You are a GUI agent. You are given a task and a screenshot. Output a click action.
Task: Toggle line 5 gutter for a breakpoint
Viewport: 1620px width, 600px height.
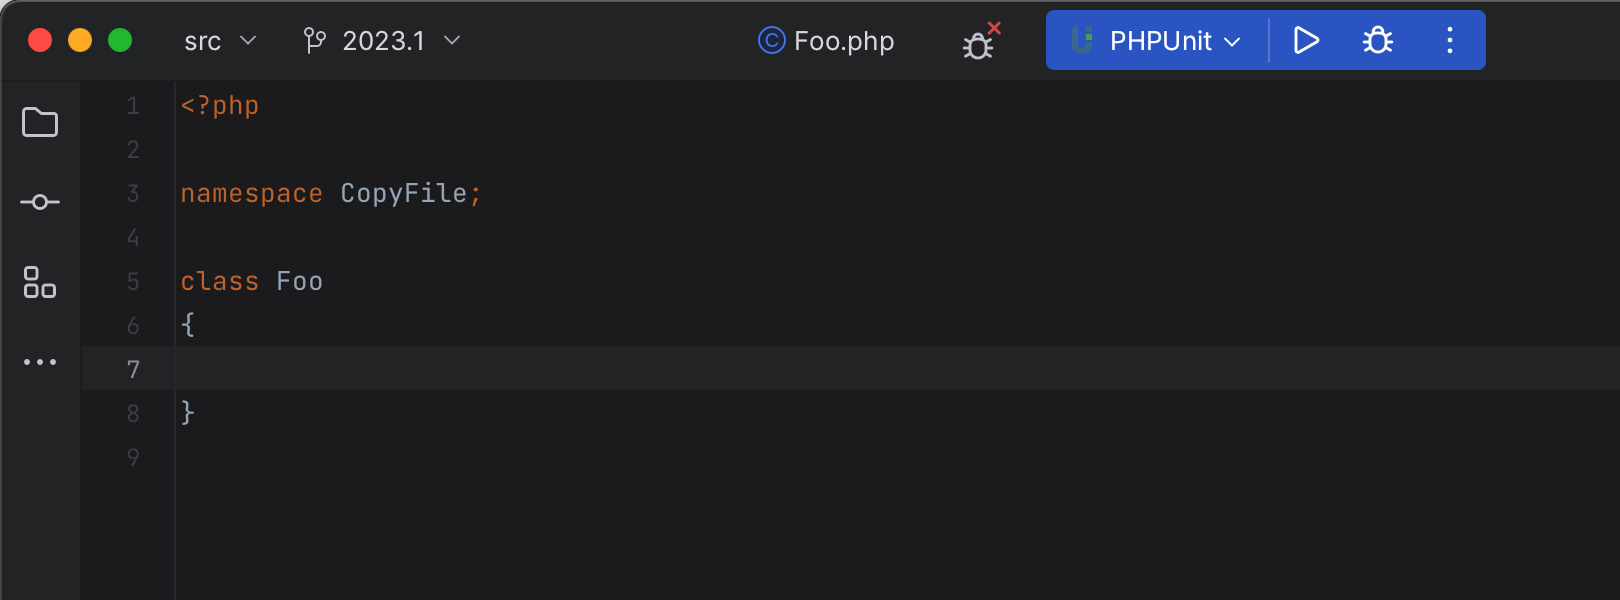point(133,281)
